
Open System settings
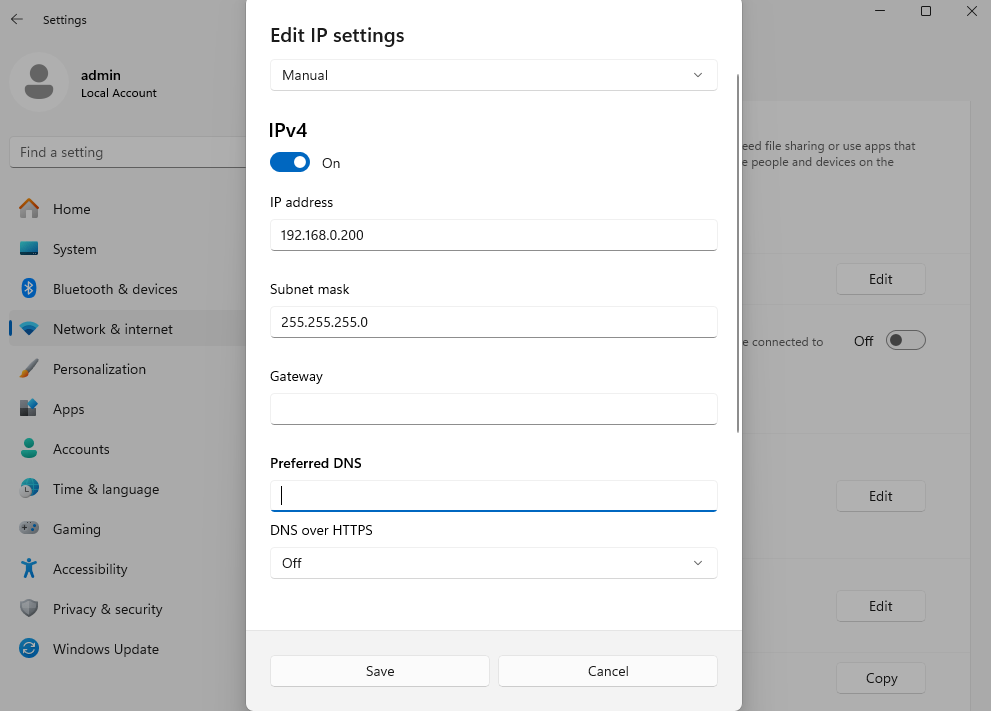128,249
